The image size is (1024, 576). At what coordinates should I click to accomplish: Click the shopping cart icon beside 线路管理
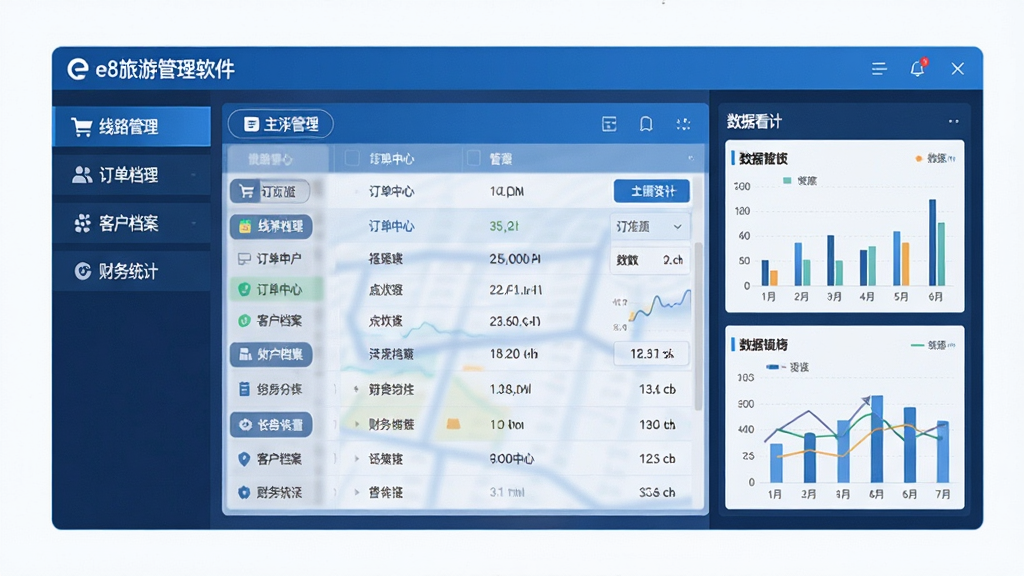[x=82, y=127]
